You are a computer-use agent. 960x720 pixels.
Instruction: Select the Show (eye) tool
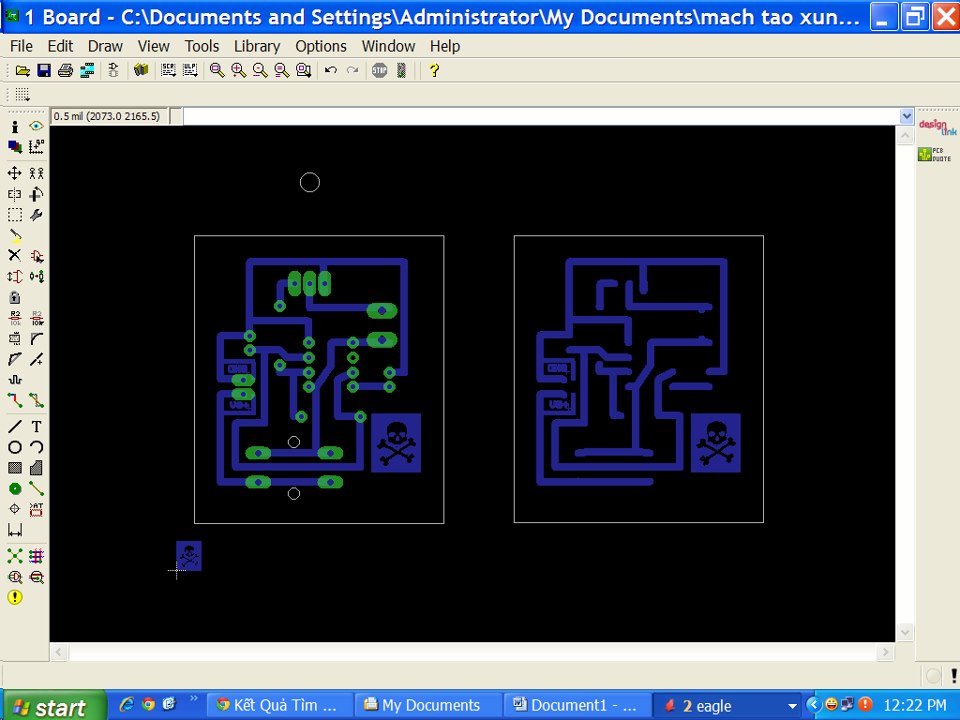coord(36,127)
